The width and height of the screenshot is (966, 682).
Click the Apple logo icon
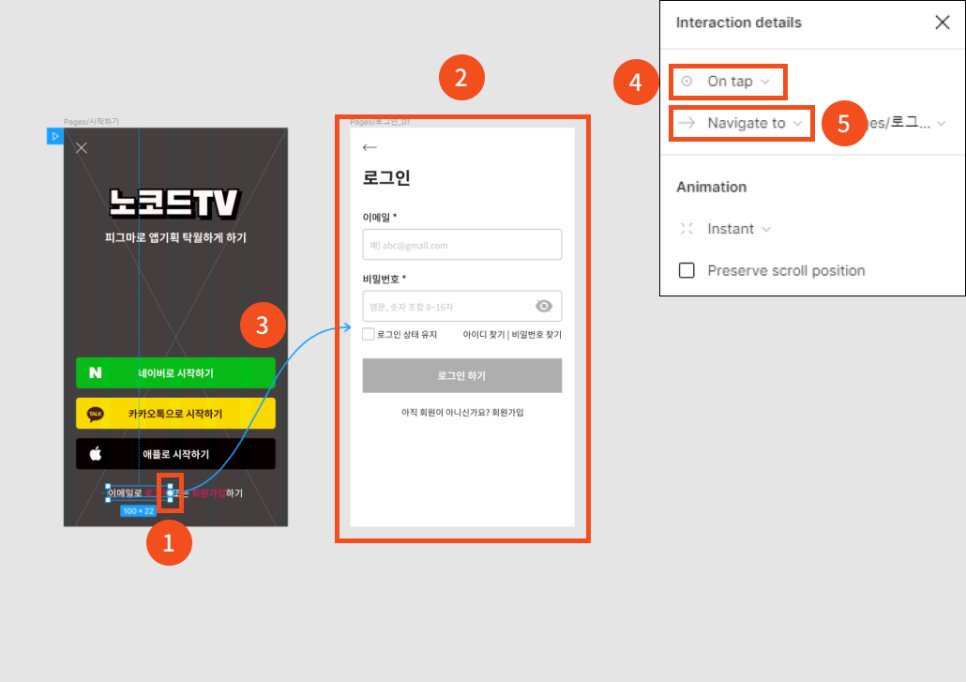click(x=95, y=454)
